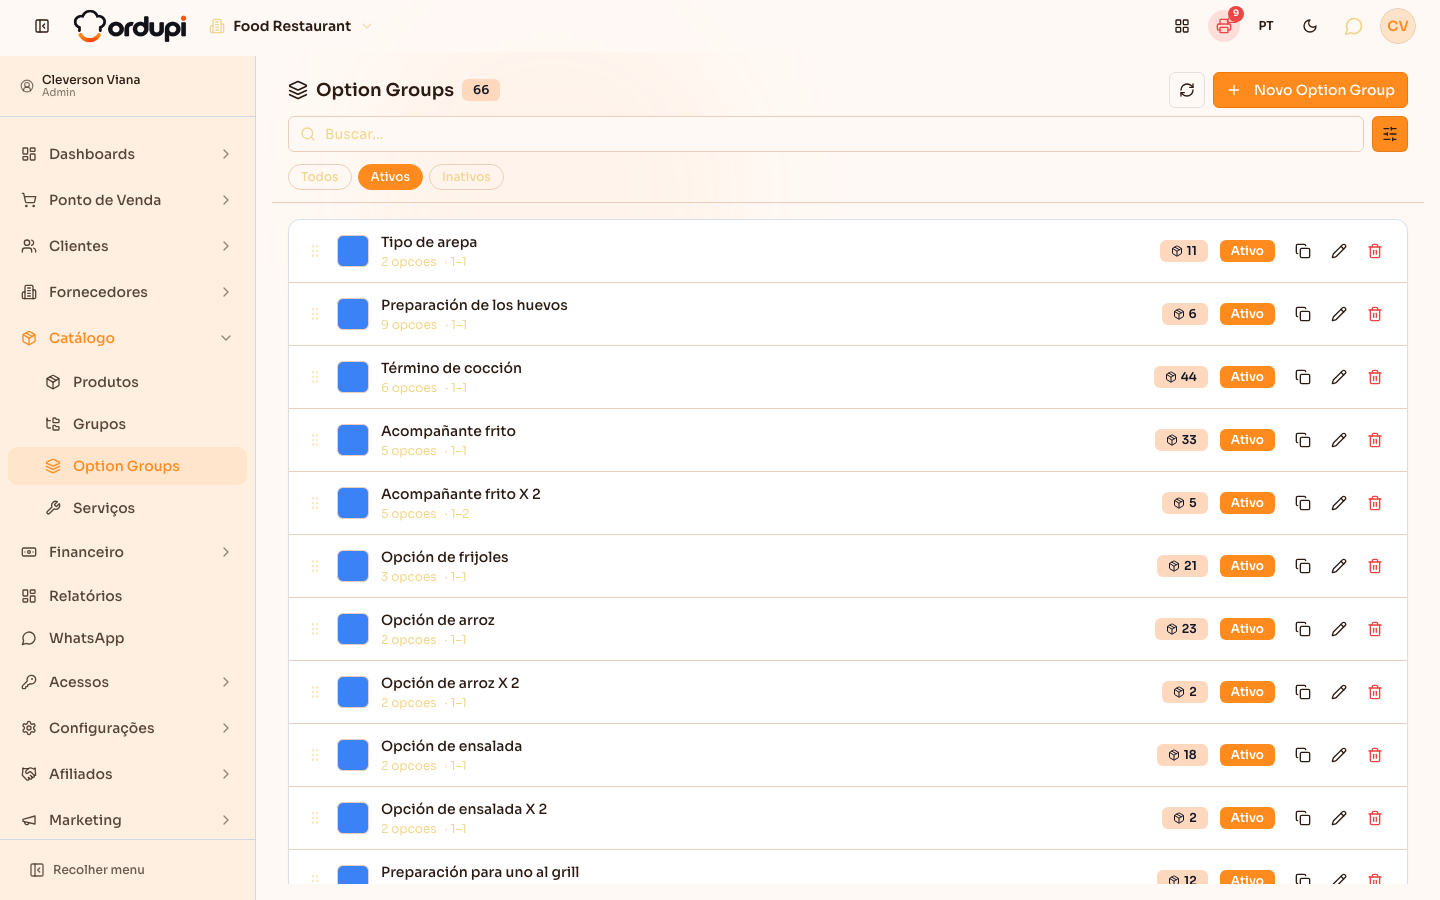Open the Food Restaurant store dropdown
Screen dimensions: 1440x900
pos(291,26)
